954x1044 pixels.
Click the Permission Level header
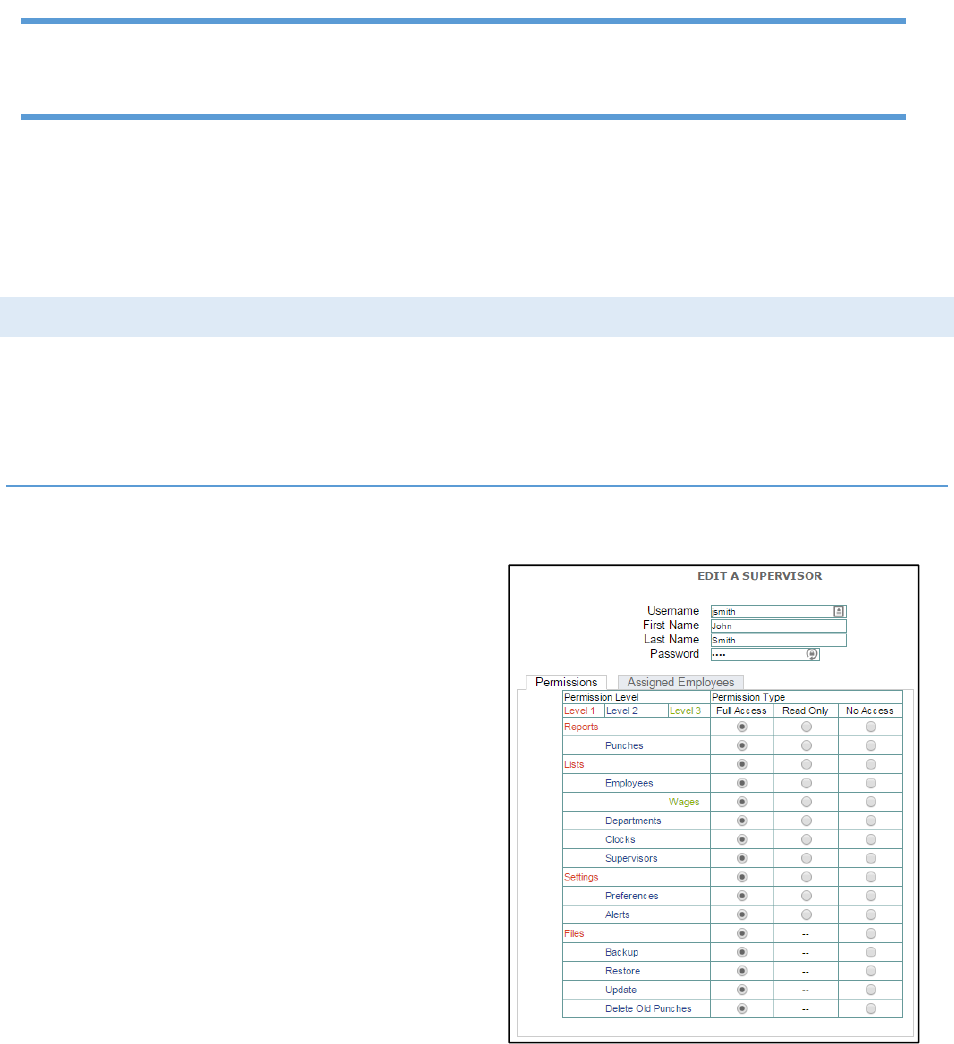pyautogui.click(x=601, y=697)
